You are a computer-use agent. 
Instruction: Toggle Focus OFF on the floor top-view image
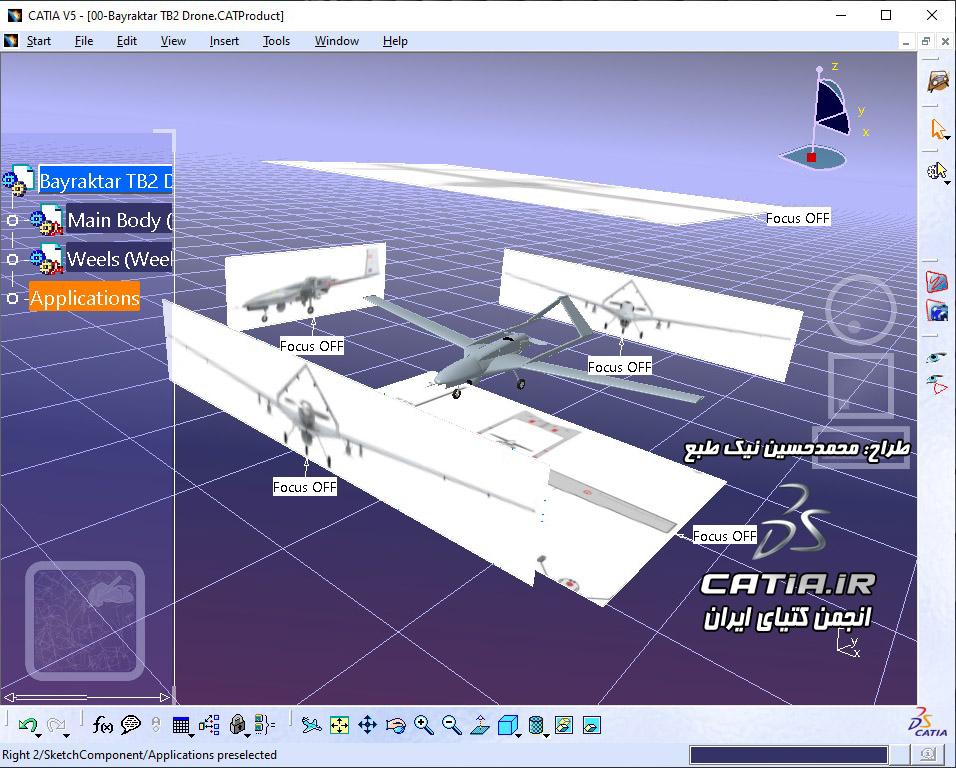[724, 536]
